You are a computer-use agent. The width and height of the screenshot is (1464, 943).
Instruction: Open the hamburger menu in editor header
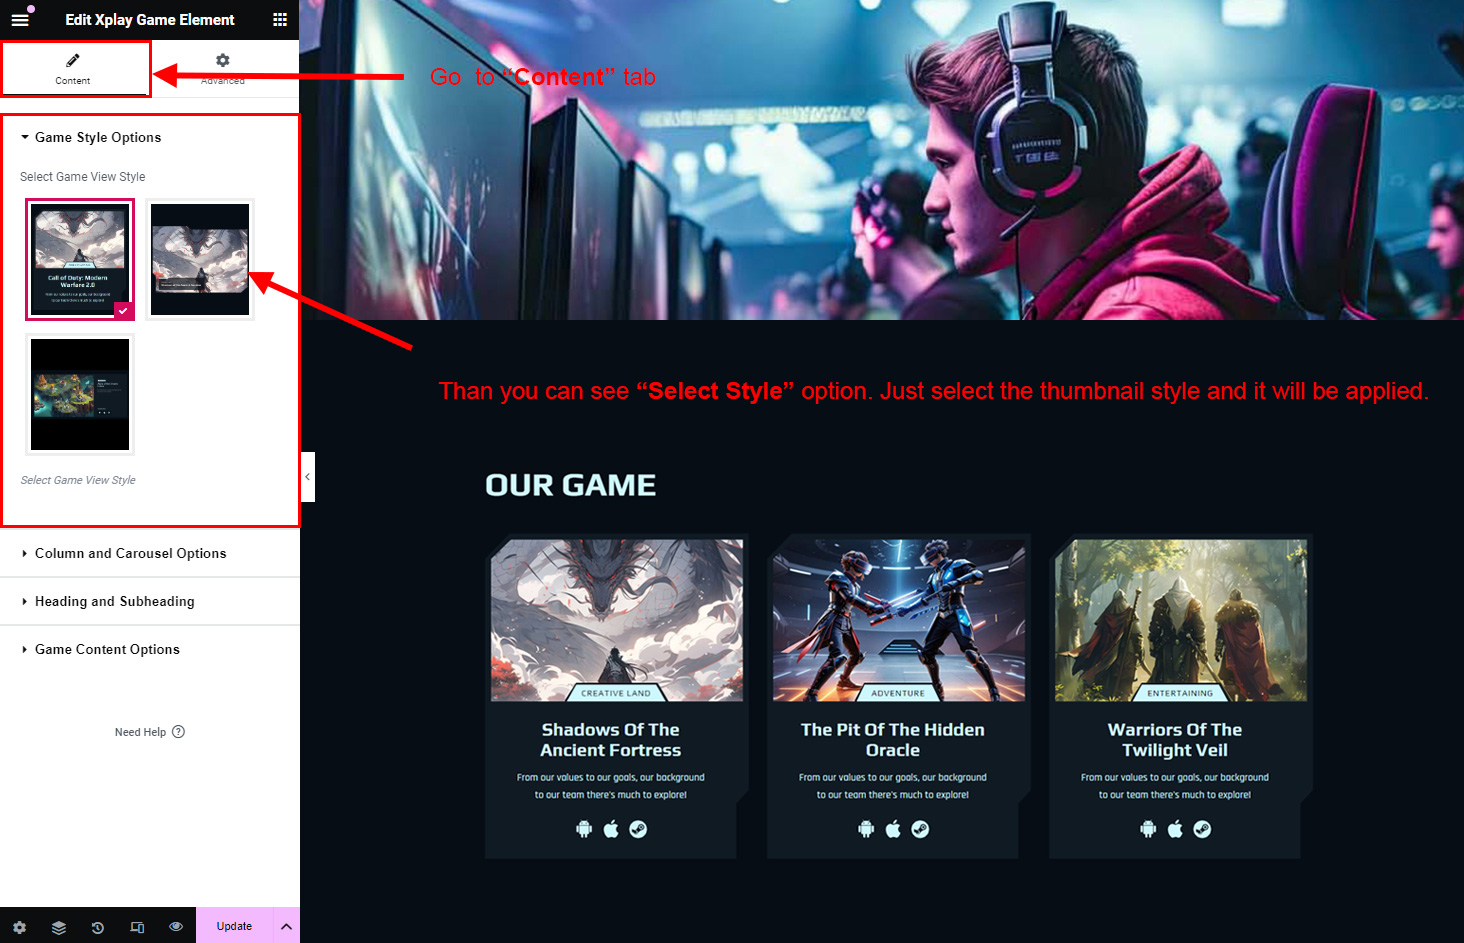pos(20,20)
